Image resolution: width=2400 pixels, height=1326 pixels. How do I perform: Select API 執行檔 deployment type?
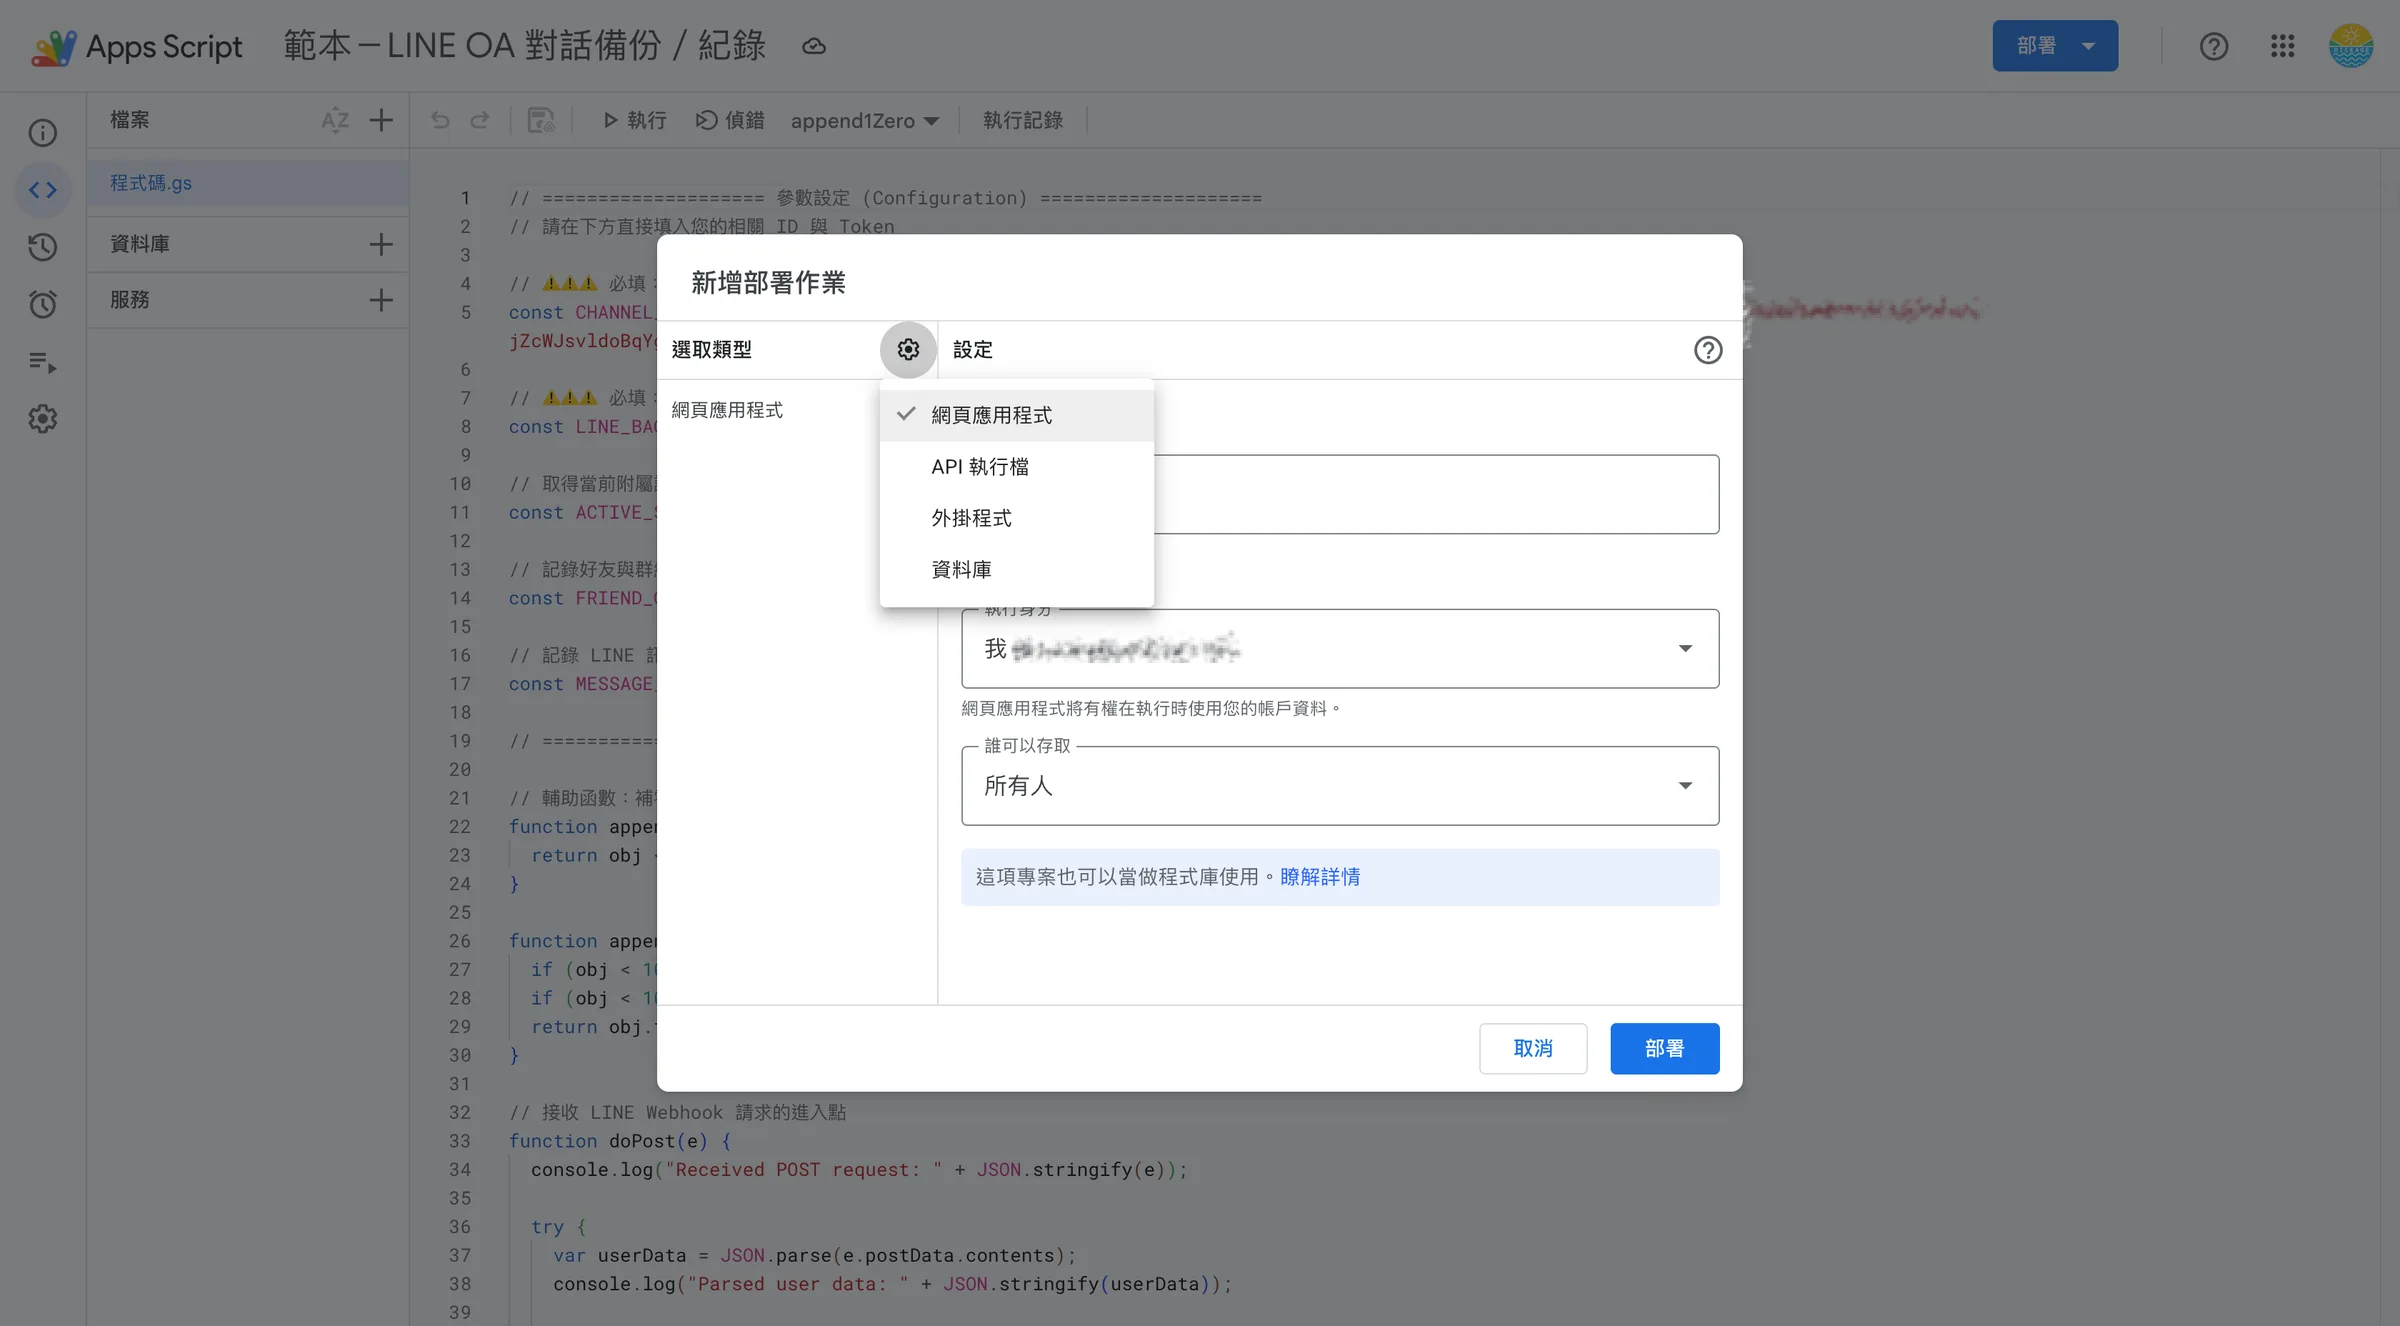(1017, 467)
